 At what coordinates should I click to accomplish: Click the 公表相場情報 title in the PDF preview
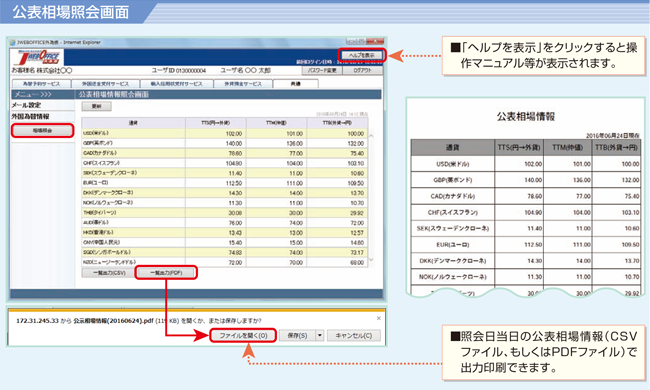click(526, 116)
